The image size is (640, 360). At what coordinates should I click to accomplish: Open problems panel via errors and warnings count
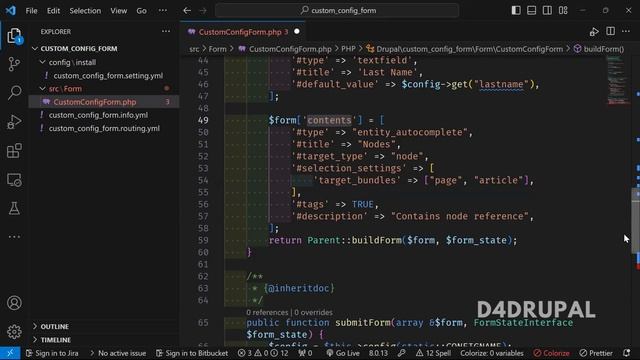pos(263,353)
